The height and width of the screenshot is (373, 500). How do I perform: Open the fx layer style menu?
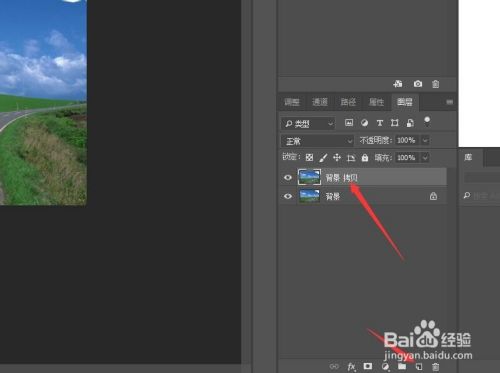[x=351, y=367]
